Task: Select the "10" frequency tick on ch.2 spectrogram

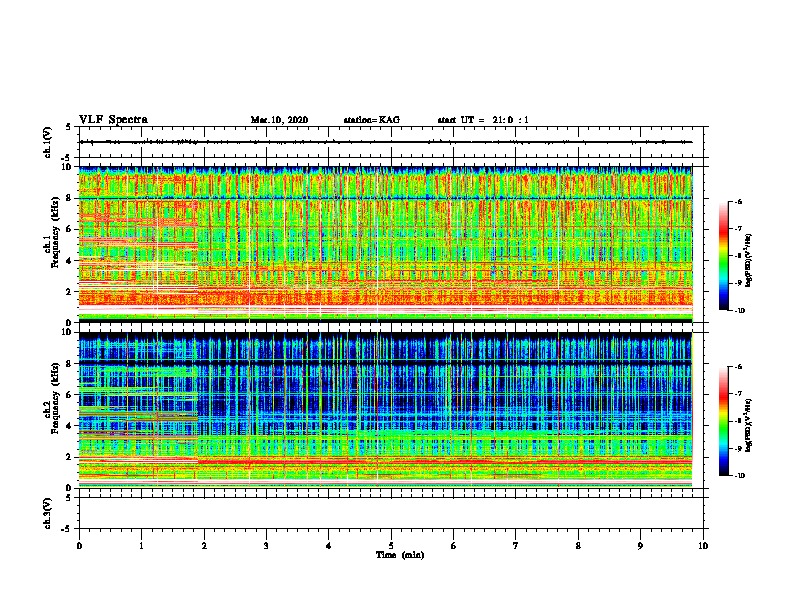Action: (x=67, y=332)
